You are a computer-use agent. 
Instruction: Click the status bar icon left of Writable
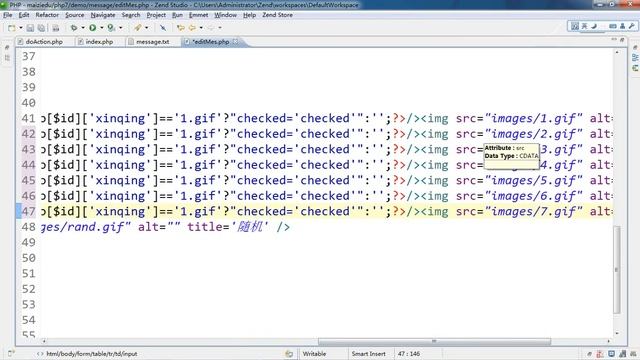[x=289, y=354]
